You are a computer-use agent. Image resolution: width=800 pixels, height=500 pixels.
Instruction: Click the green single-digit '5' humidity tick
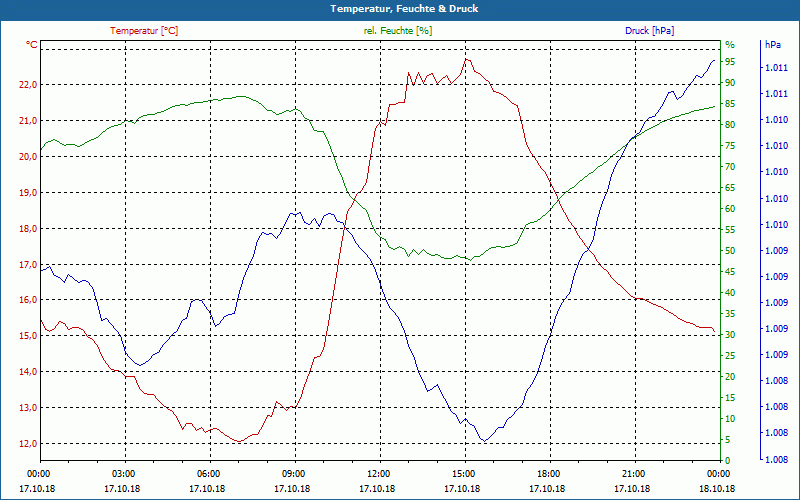[728, 440]
